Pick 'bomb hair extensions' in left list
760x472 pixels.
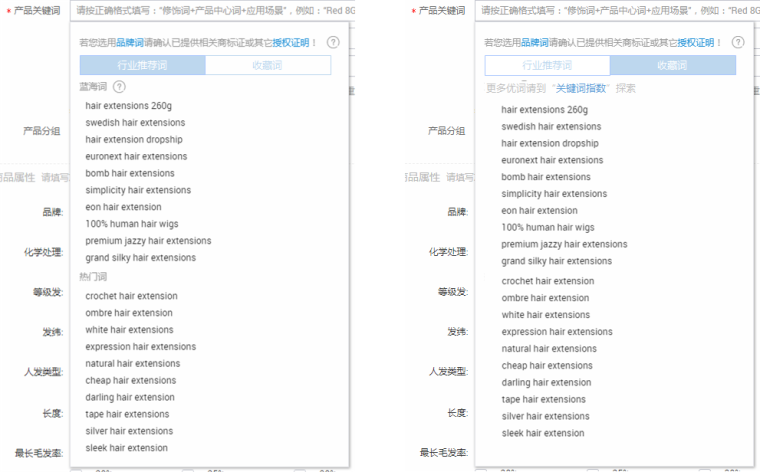tap(130, 173)
